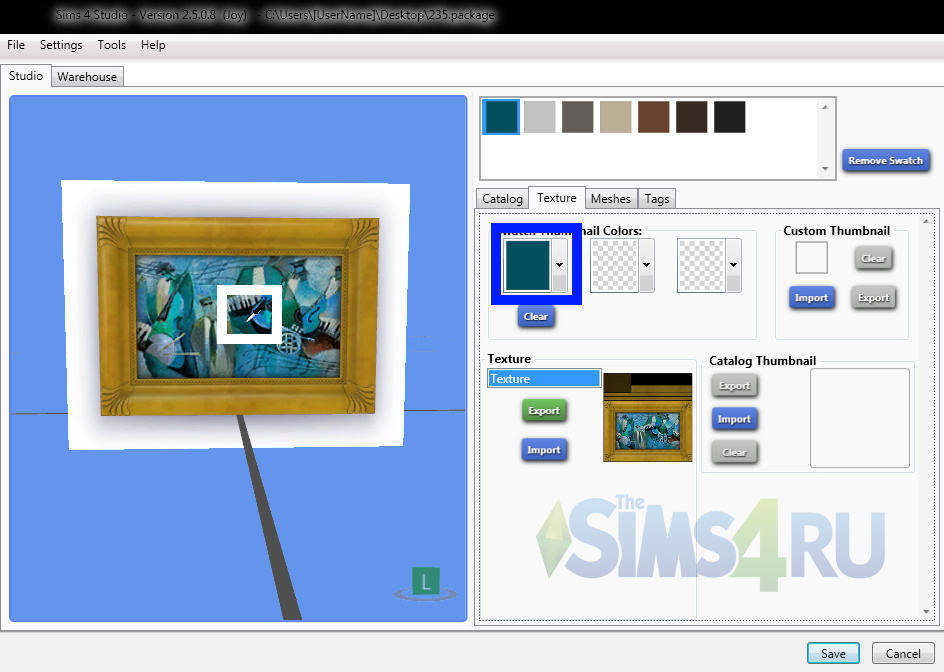Open the Tags tab
This screenshot has height=672, width=944.
click(x=657, y=199)
